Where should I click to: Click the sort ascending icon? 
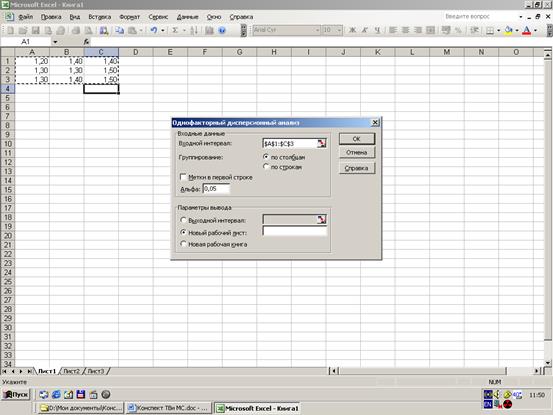tap(194, 30)
